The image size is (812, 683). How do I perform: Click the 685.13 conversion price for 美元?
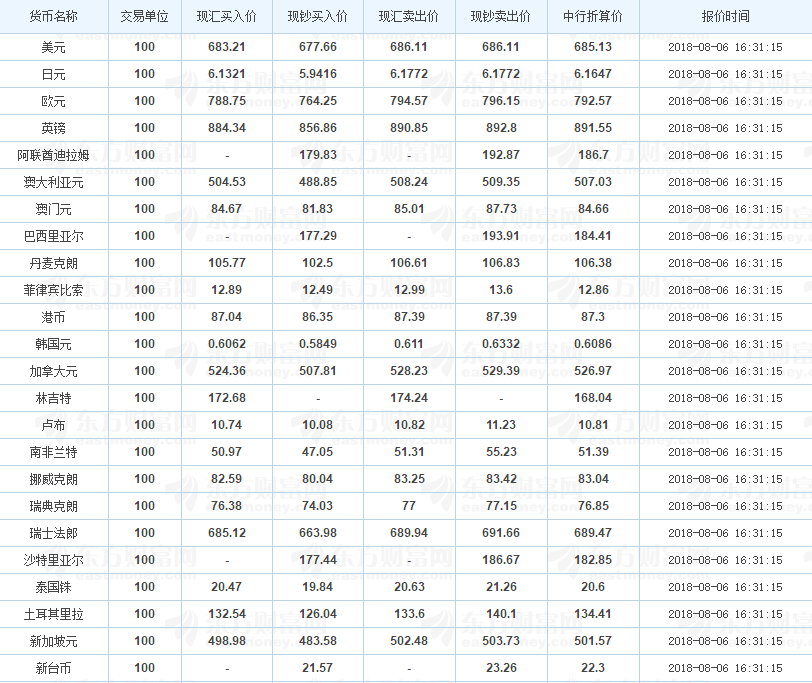593,47
